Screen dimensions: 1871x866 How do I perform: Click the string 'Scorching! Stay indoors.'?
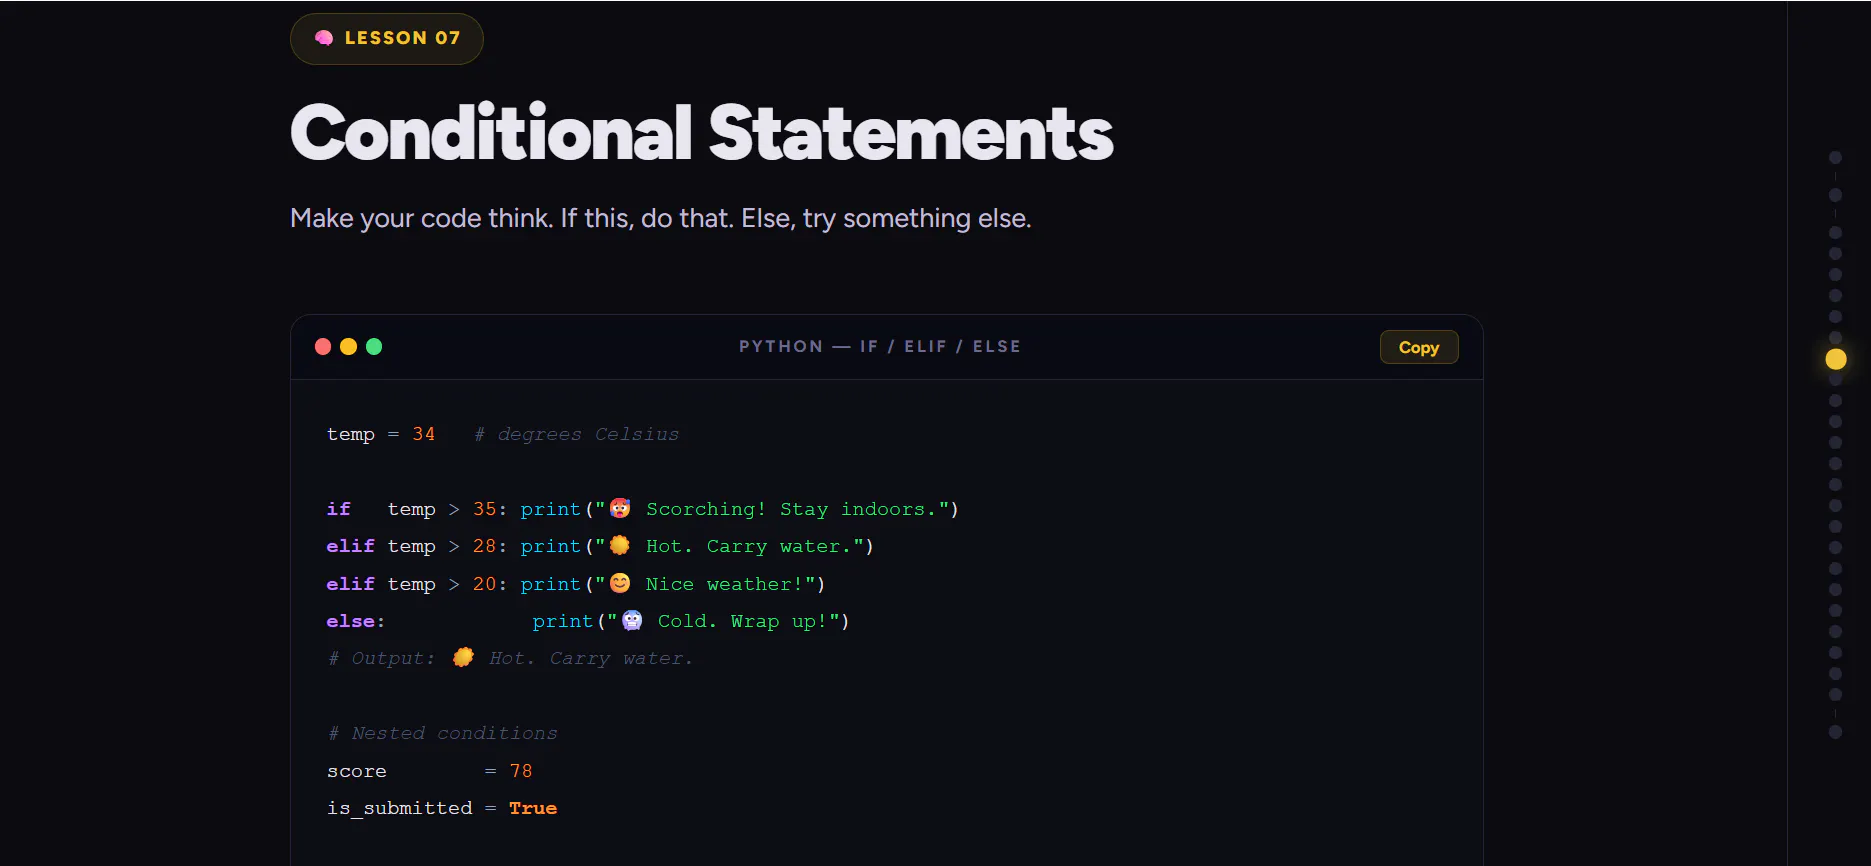click(x=791, y=509)
